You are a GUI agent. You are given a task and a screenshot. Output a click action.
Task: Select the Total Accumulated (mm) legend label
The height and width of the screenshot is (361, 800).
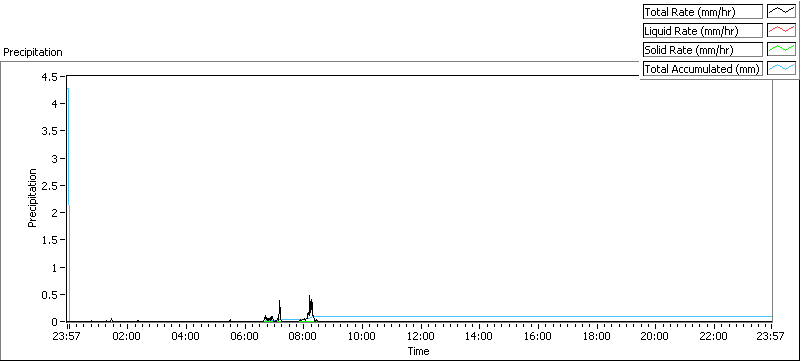703,68
